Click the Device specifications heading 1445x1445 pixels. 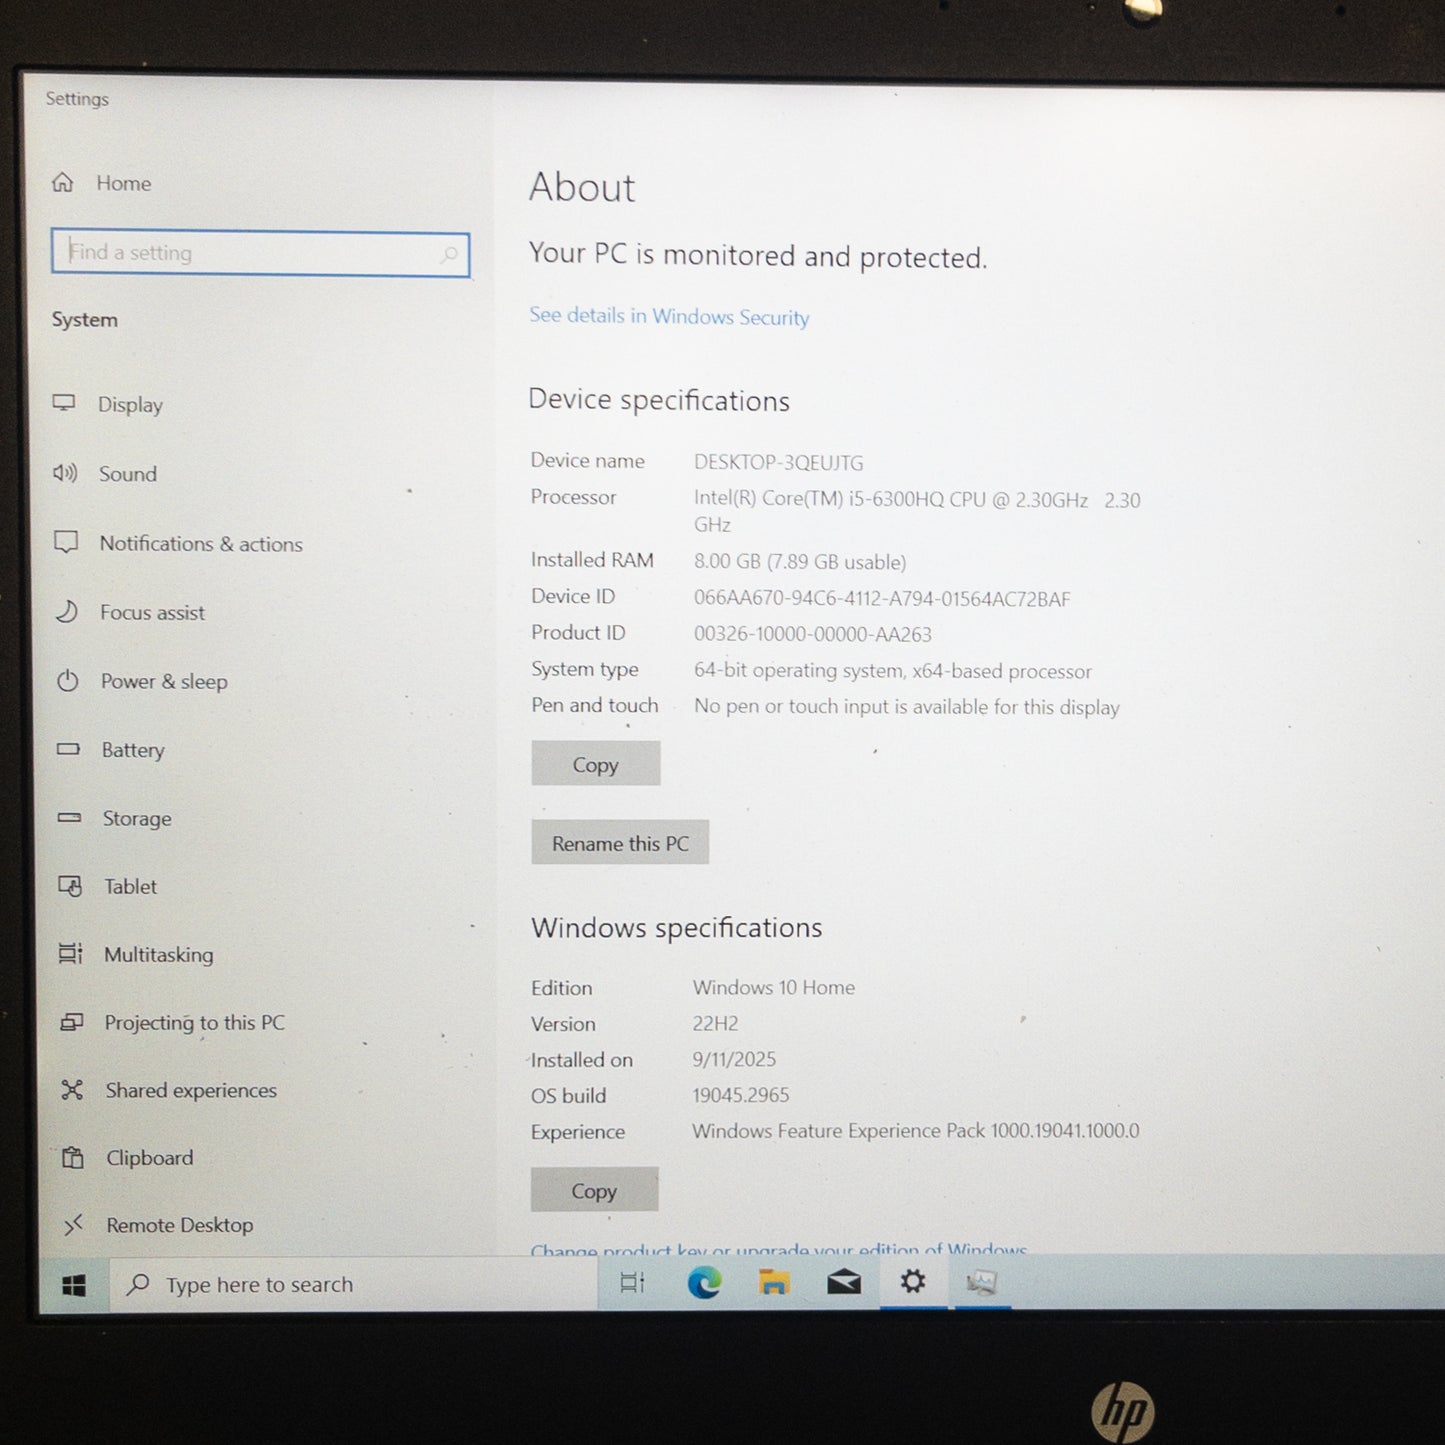pyautogui.click(x=659, y=400)
